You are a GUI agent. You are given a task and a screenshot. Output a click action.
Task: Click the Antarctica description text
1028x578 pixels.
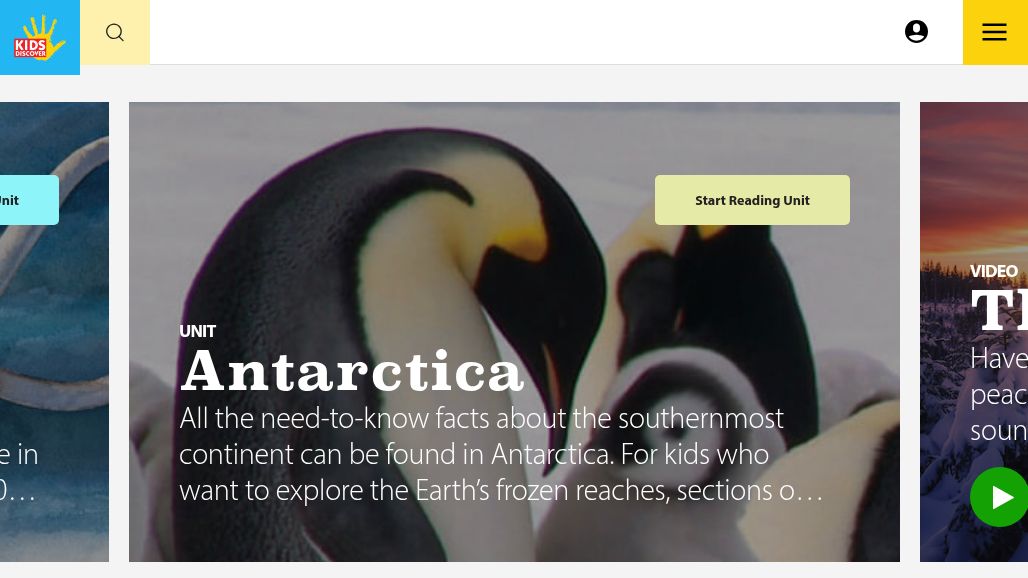[x=501, y=454]
